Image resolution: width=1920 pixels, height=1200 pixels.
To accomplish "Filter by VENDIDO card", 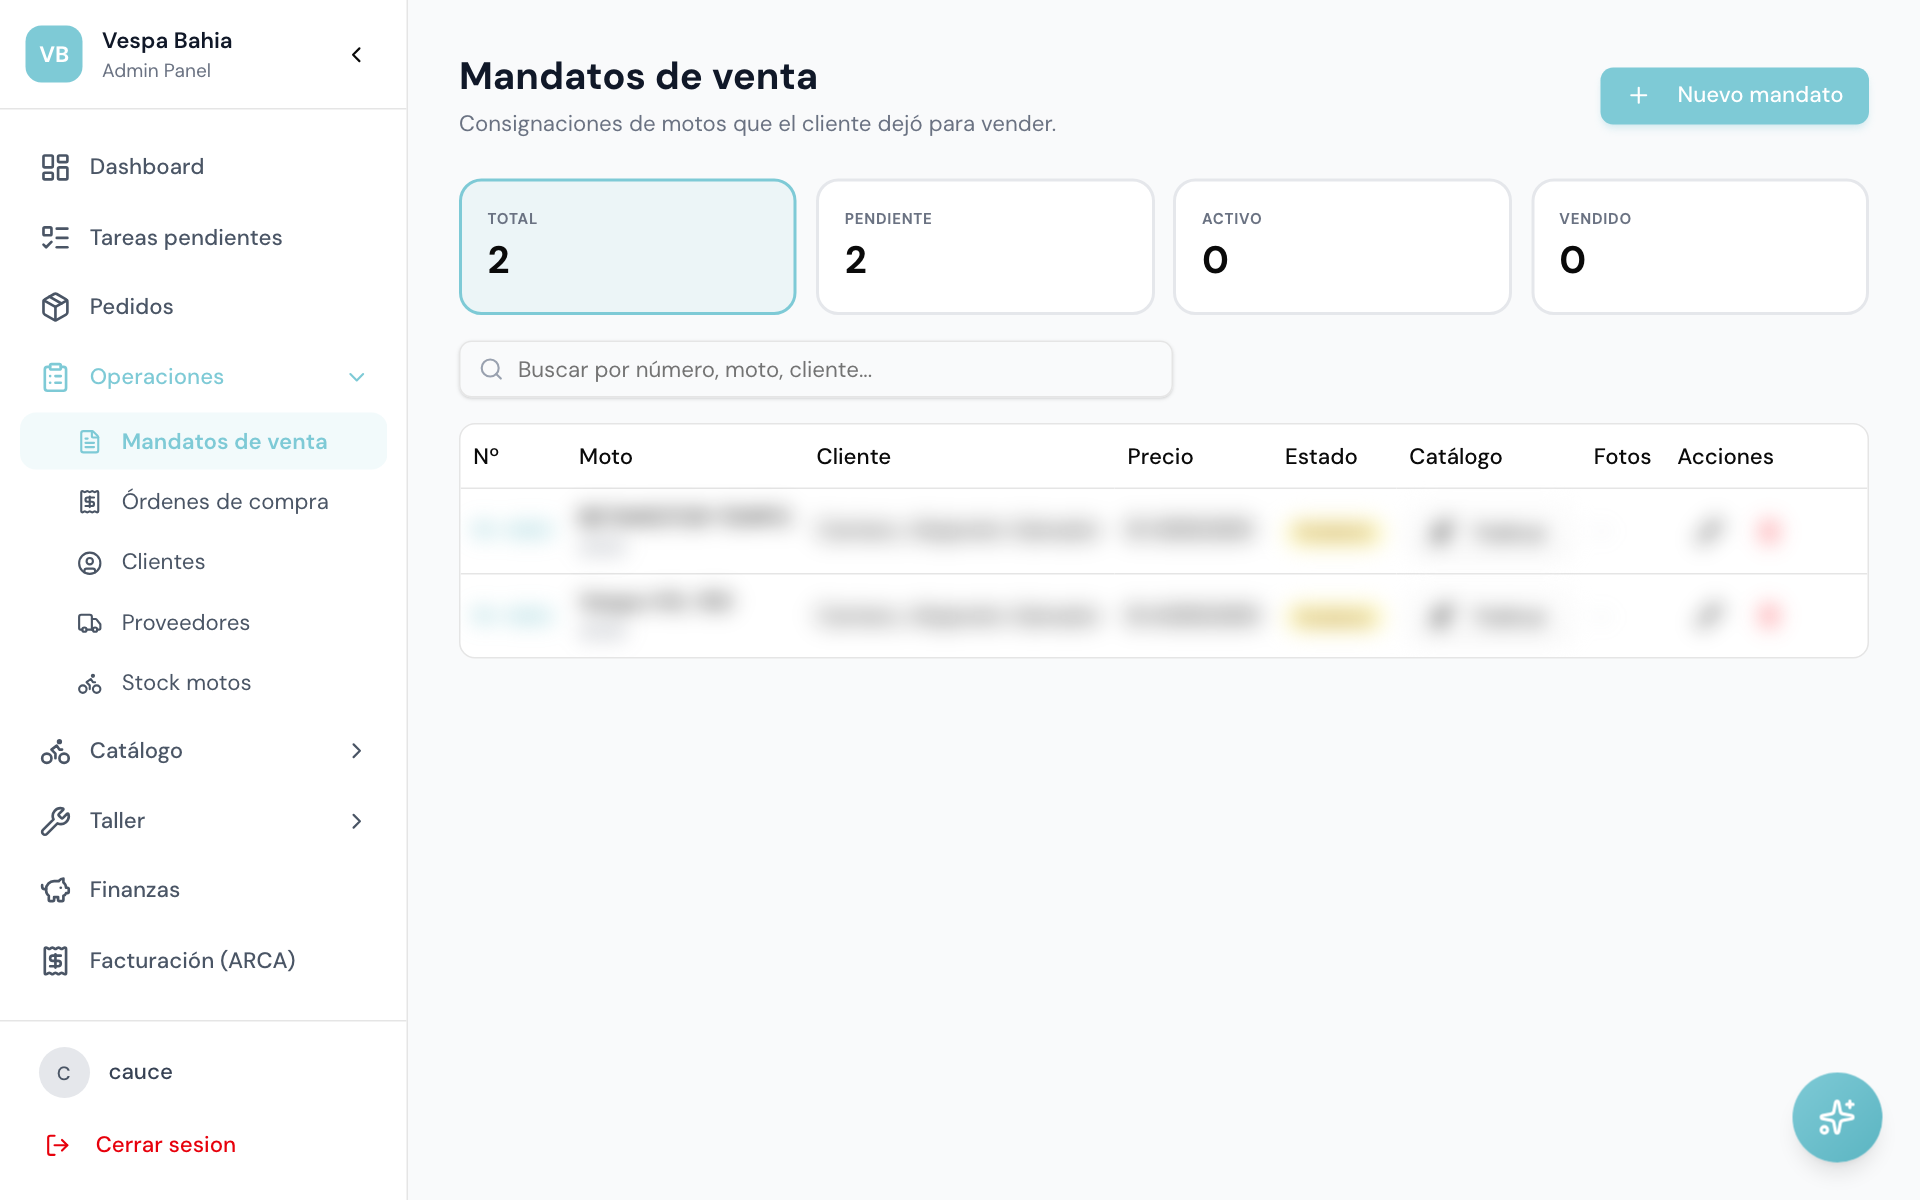I will (1700, 247).
